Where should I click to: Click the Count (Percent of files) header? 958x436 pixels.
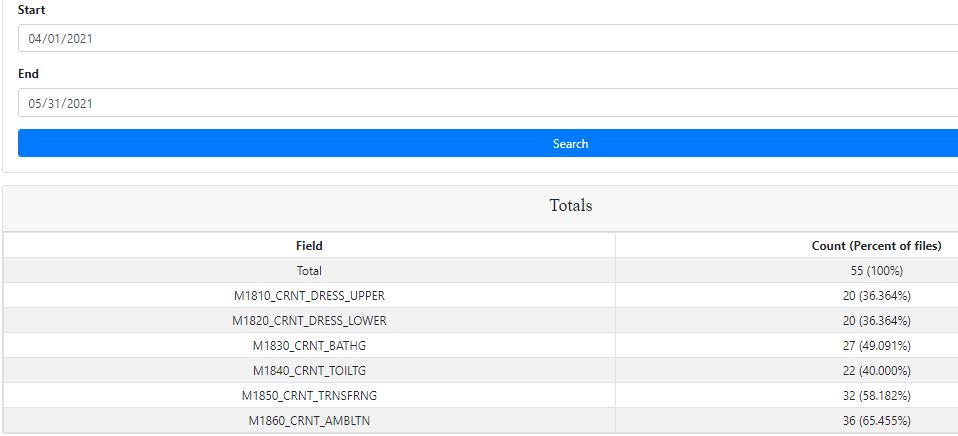pyautogui.click(x=876, y=246)
